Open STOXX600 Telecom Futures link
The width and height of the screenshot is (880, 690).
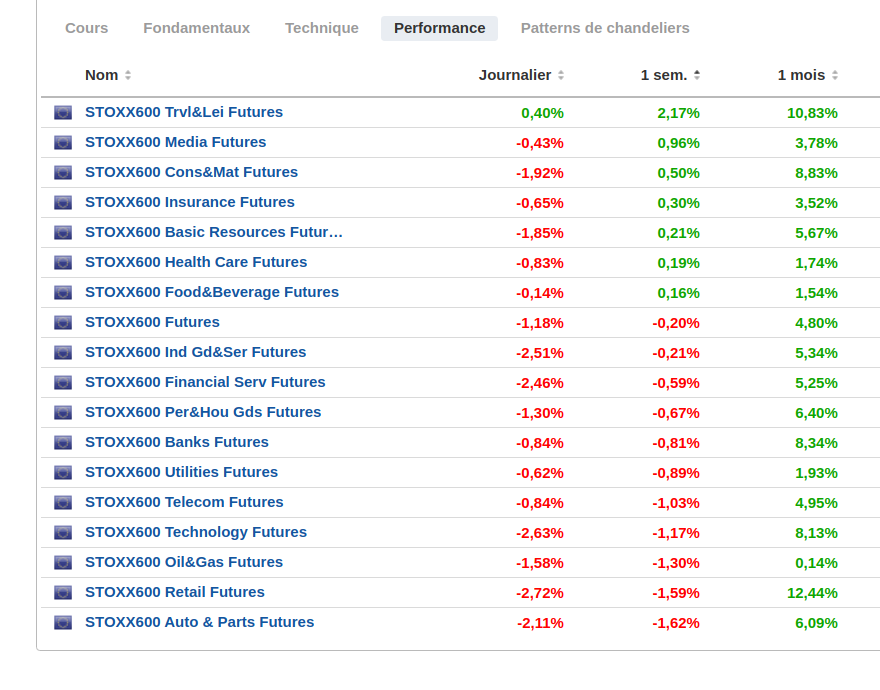(x=184, y=502)
